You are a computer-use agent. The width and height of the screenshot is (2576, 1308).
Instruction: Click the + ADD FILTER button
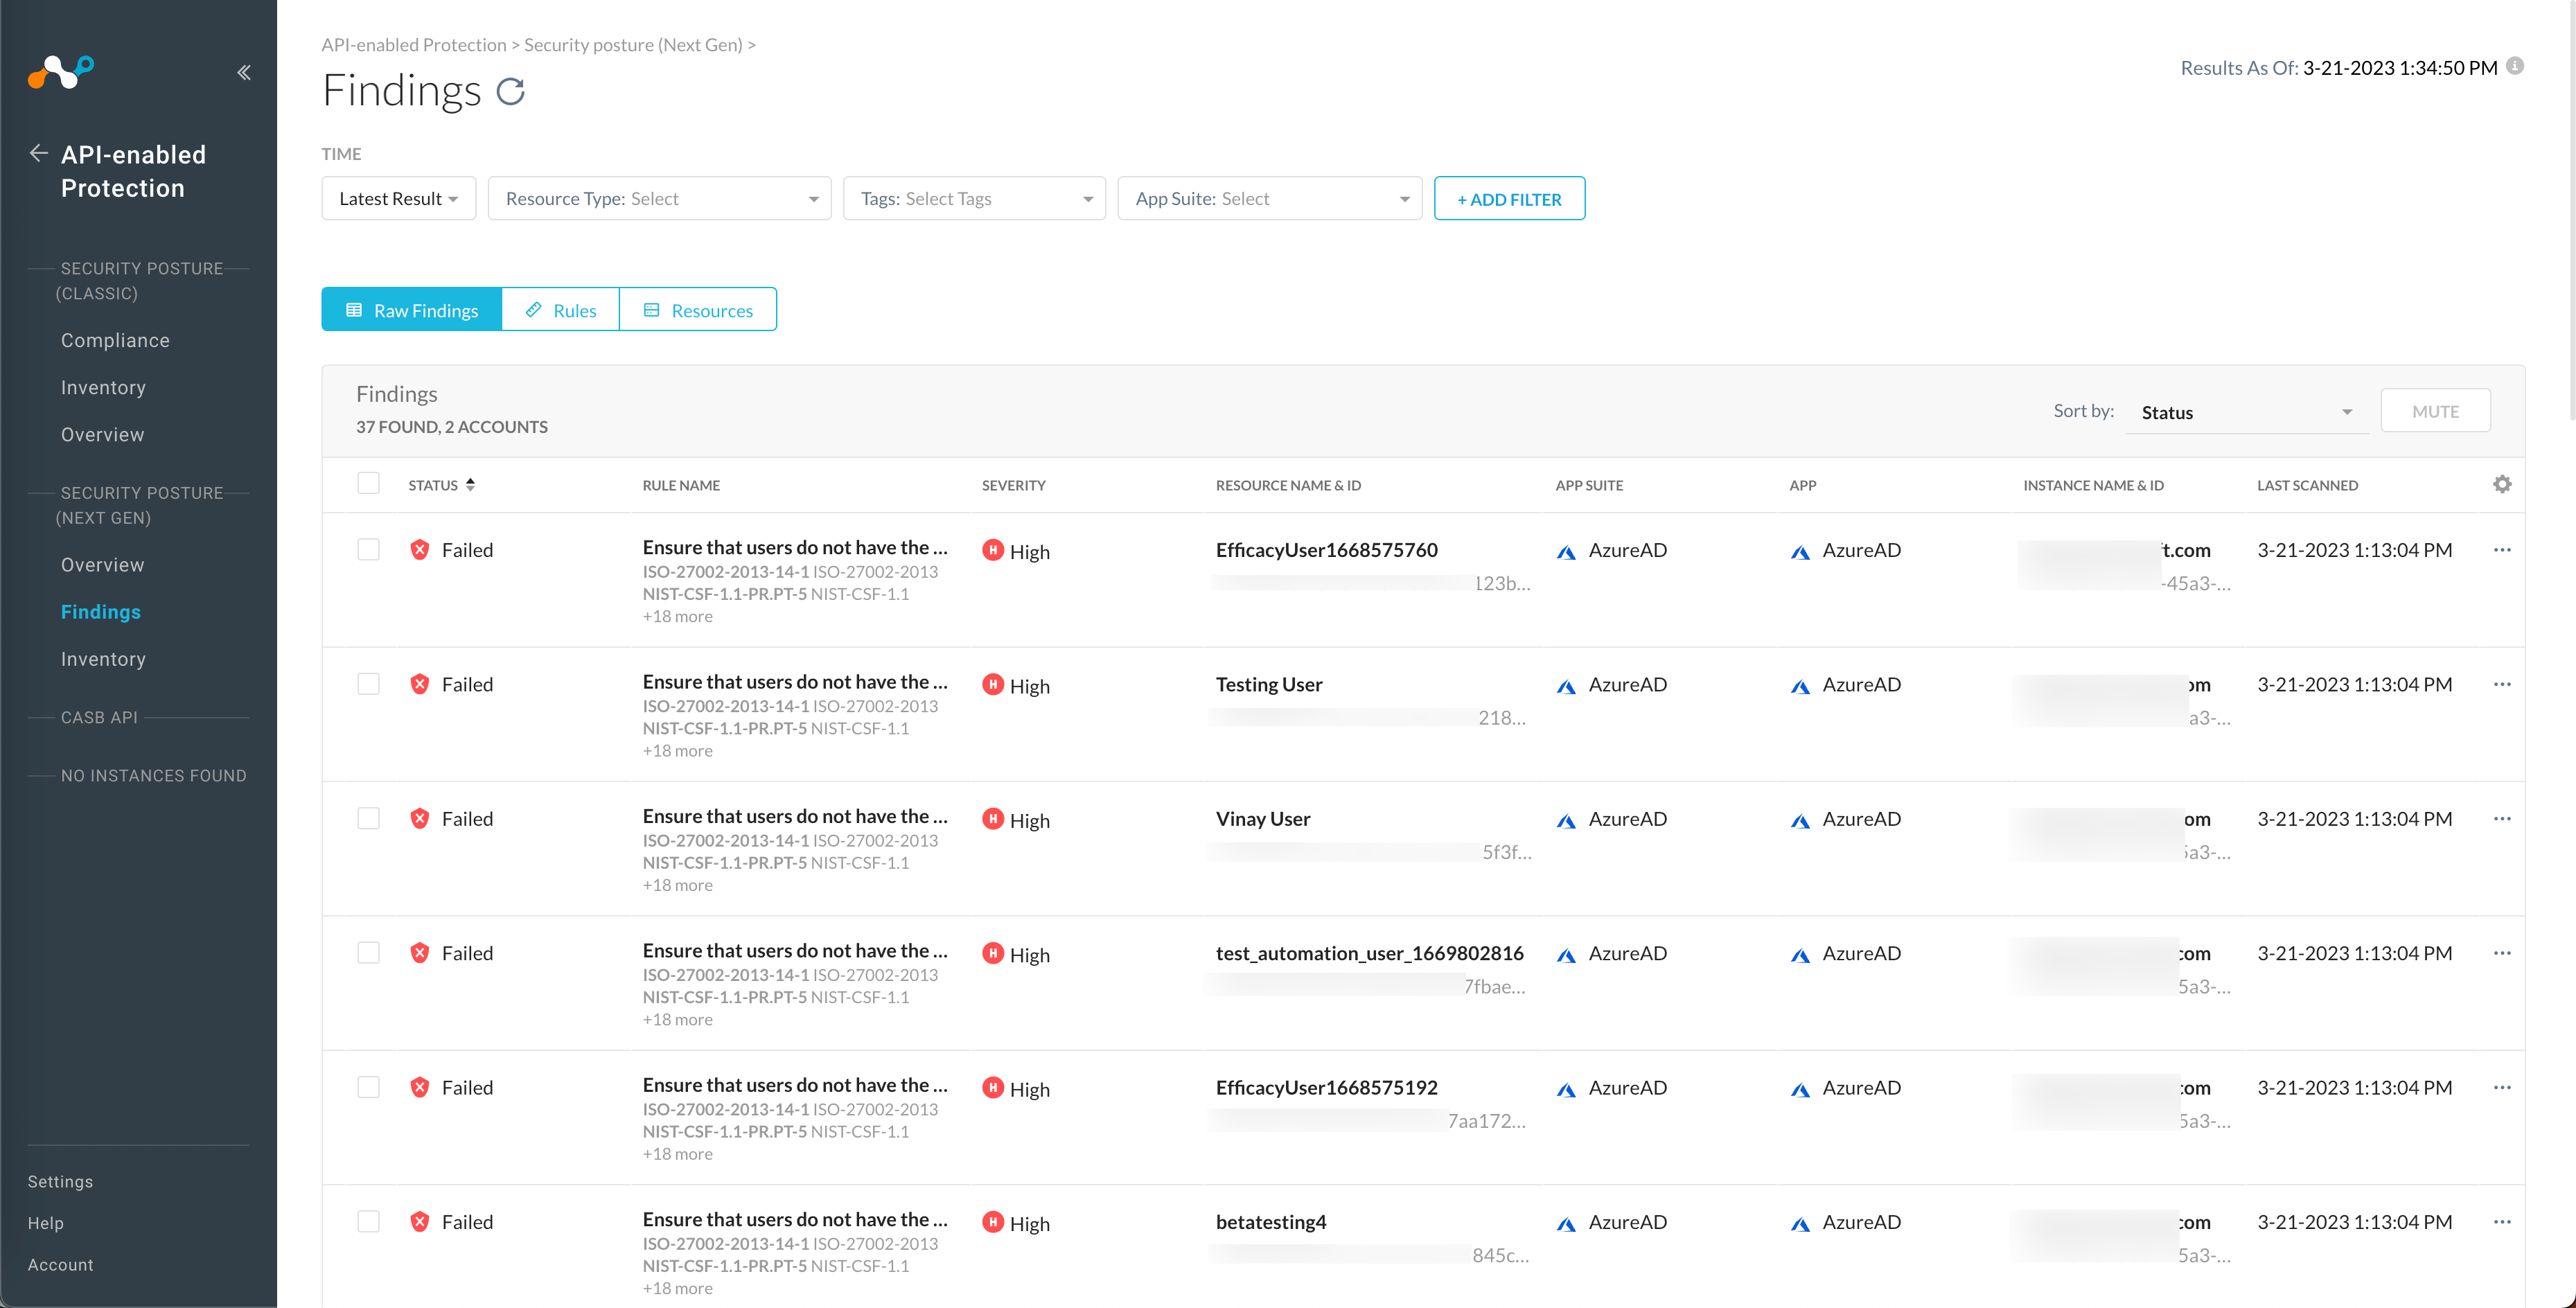[x=1509, y=198]
